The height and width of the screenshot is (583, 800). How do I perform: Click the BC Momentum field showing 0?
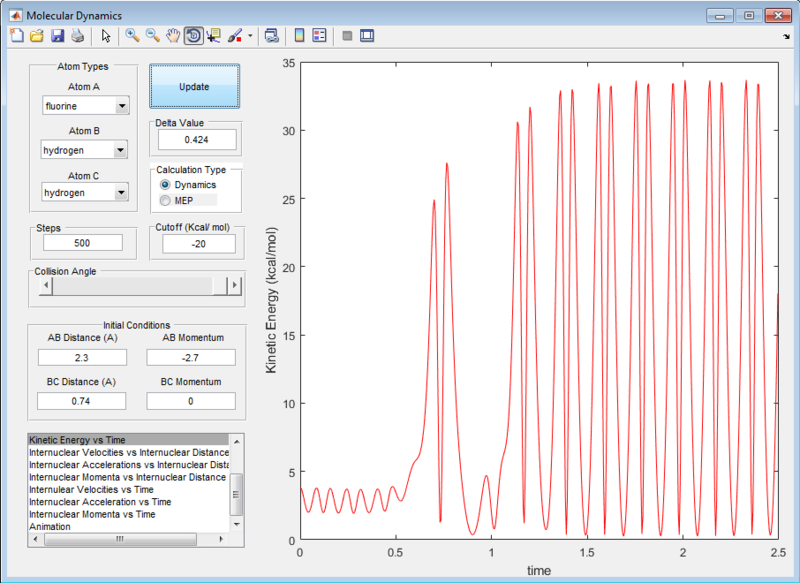tap(191, 401)
